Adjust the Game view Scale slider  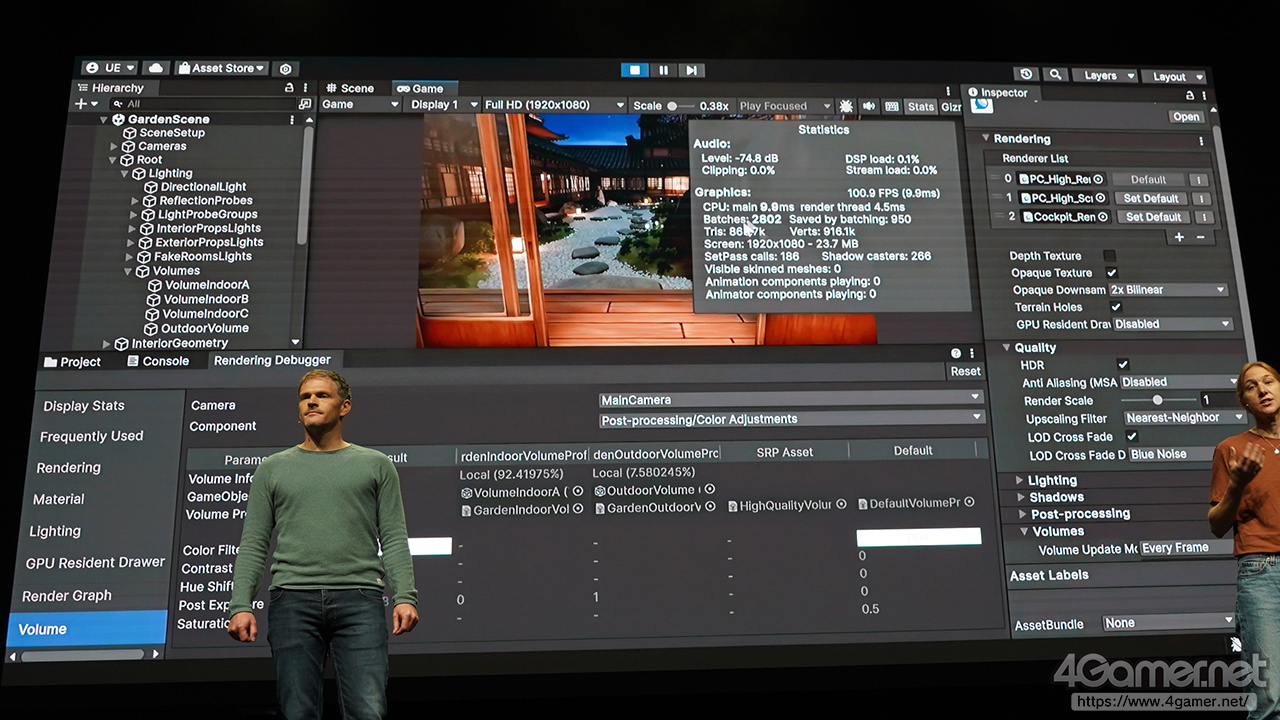pos(681,106)
